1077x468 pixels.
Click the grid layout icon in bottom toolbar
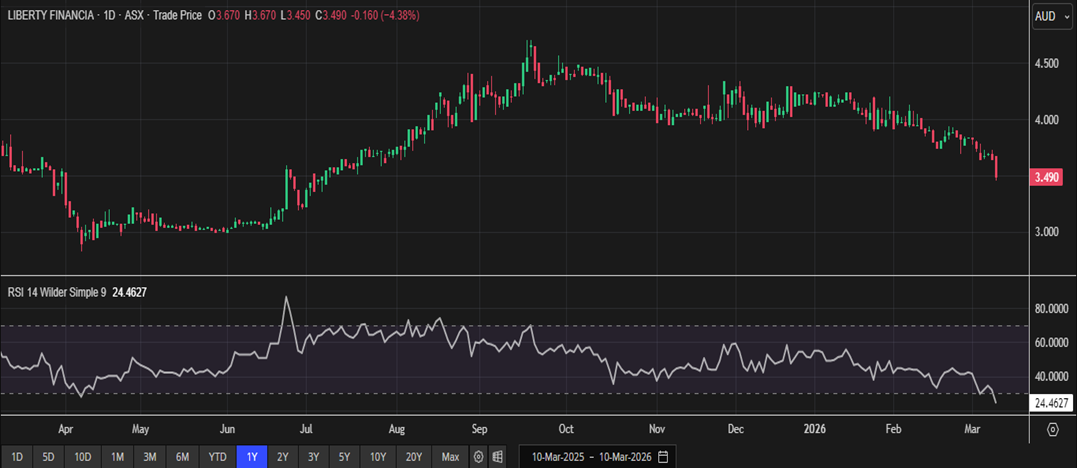[x=497, y=457]
